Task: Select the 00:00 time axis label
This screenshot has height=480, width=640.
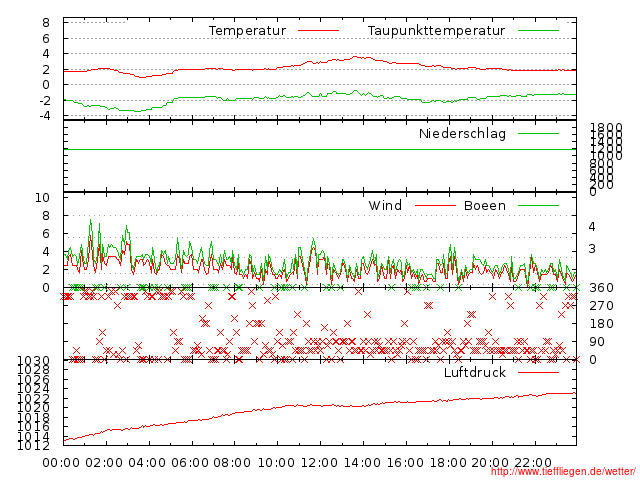Action: click(61, 463)
